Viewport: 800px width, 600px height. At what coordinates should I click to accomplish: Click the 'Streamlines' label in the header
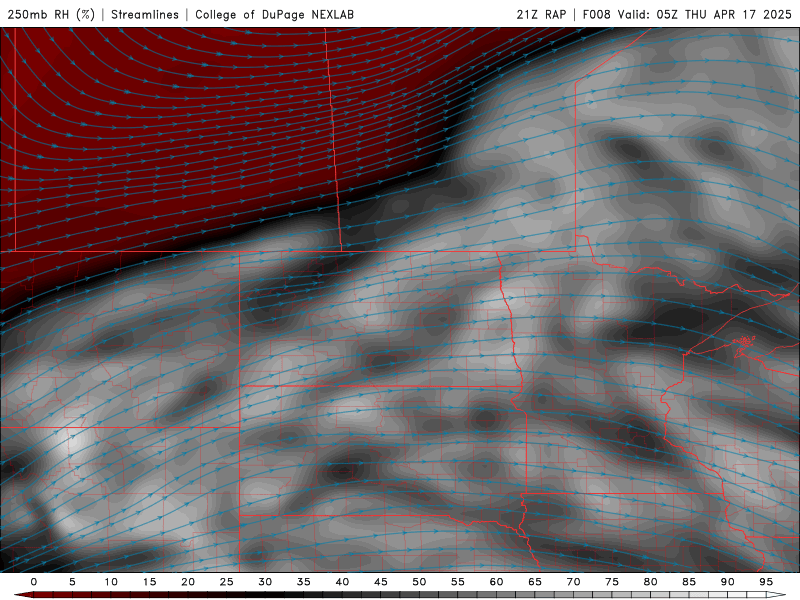[145, 14]
